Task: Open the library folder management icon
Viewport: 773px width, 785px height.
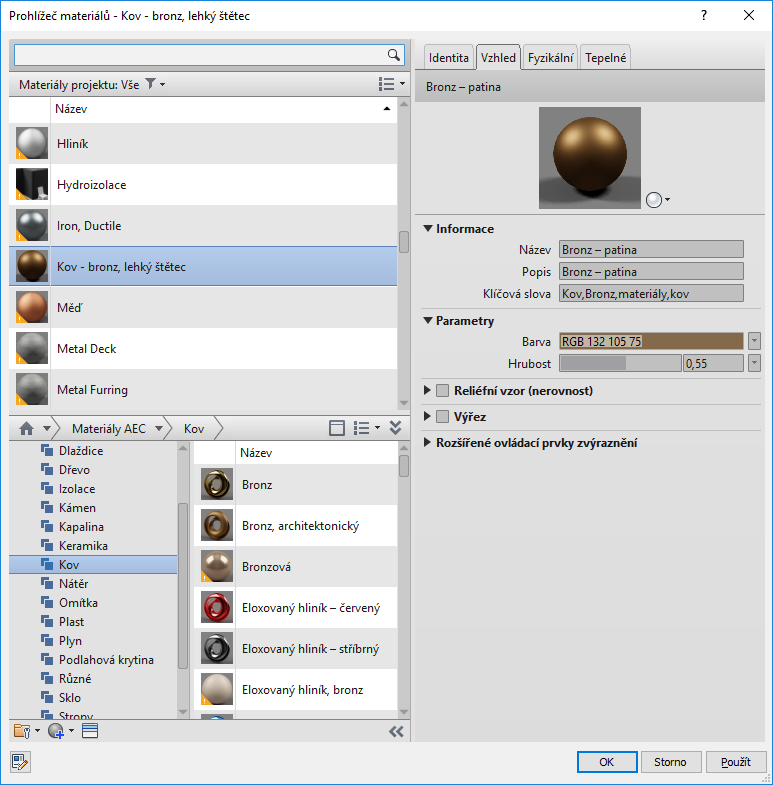Action: [x=22, y=731]
